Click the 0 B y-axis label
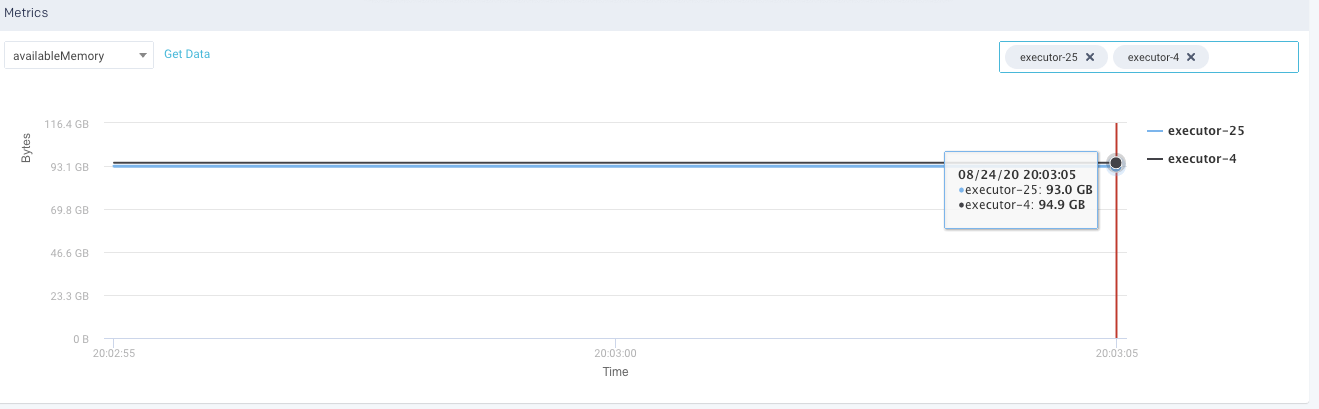1319x409 pixels. click(x=80, y=339)
